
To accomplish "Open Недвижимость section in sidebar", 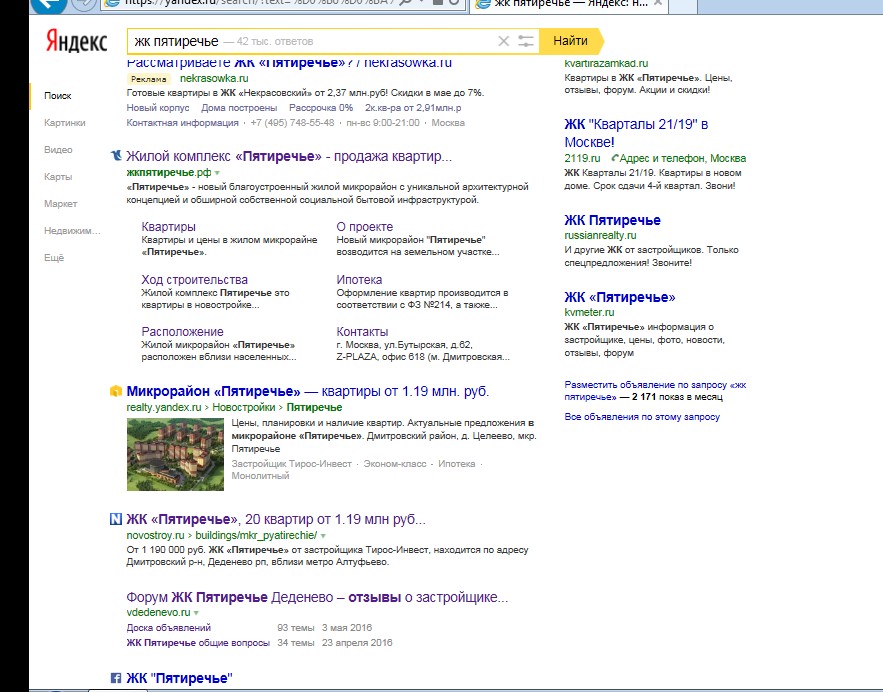I will [x=72, y=231].
